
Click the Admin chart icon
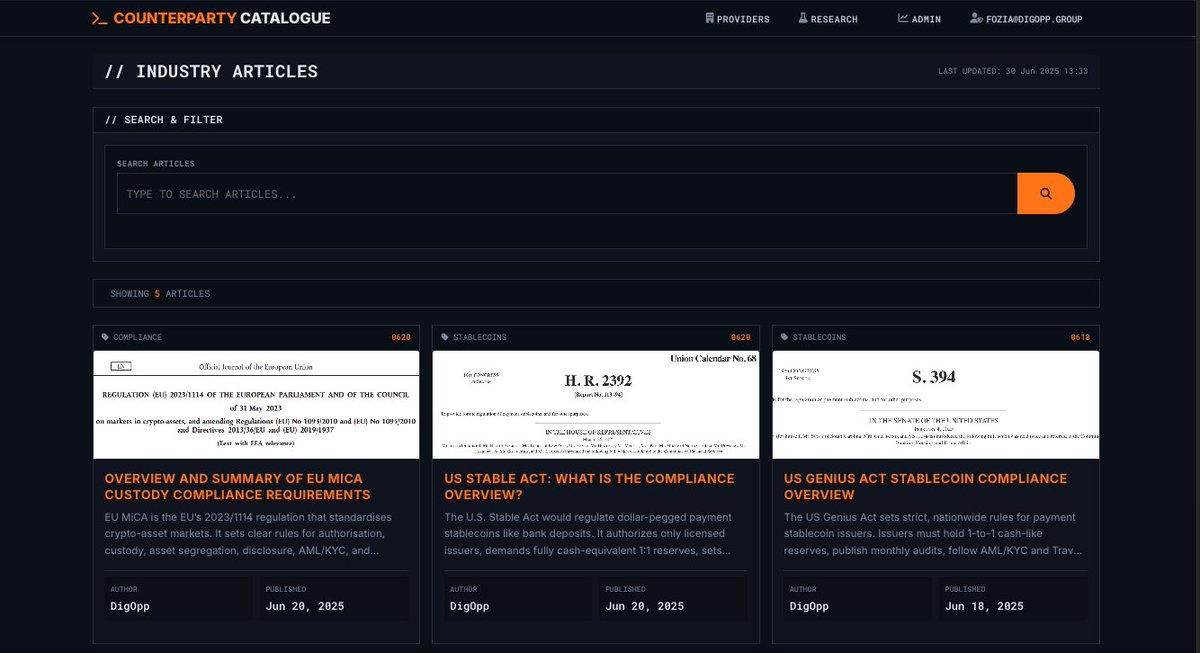903,18
